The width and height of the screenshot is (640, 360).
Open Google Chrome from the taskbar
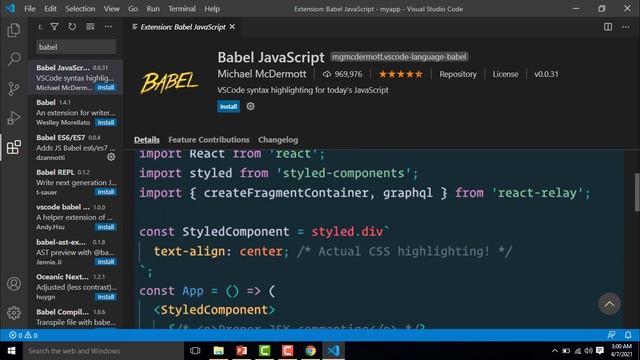(x=310, y=351)
